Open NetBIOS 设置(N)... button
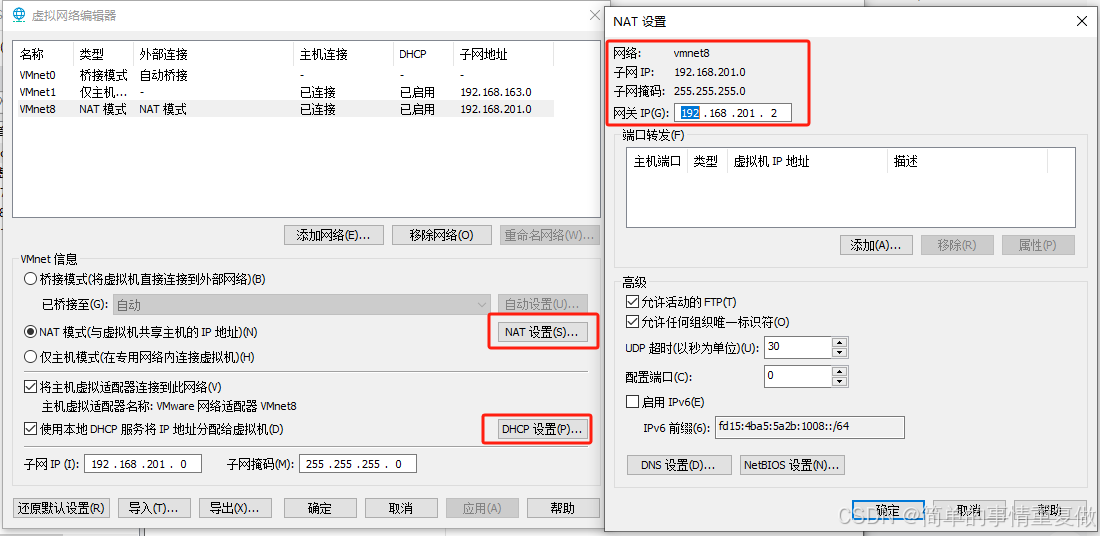Screen dimensions: 1100x536 click(x=792, y=464)
